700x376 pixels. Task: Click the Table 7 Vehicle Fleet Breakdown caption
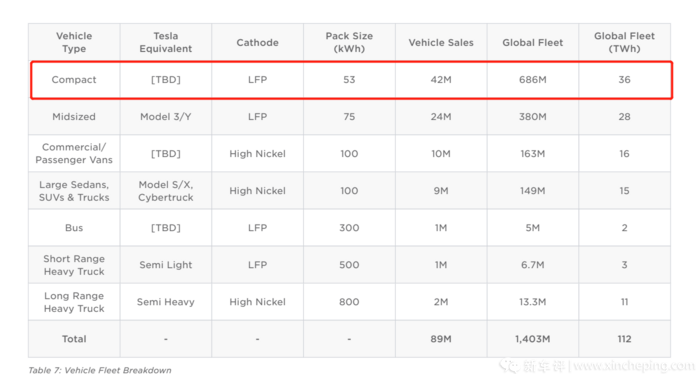pyautogui.click(x=100, y=370)
